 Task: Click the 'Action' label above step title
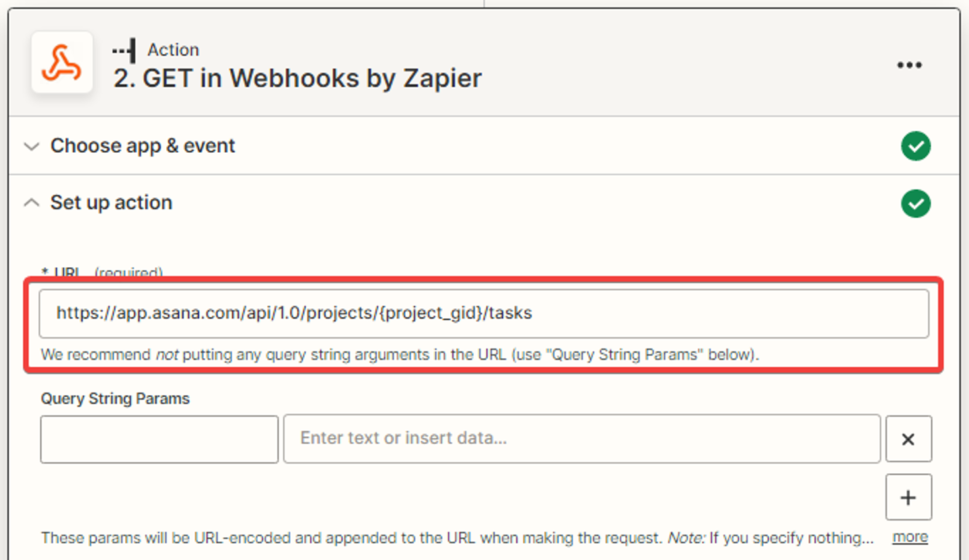coord(173,50)
